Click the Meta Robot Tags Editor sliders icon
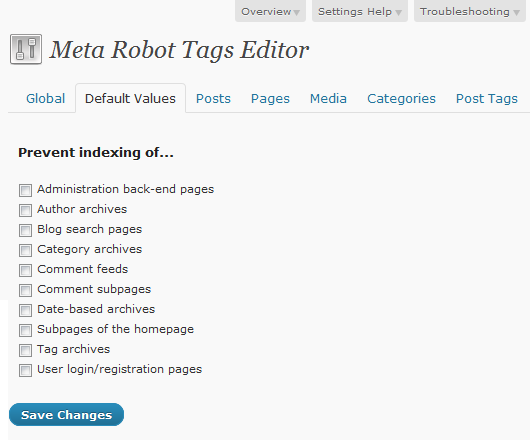 [26, 49]
